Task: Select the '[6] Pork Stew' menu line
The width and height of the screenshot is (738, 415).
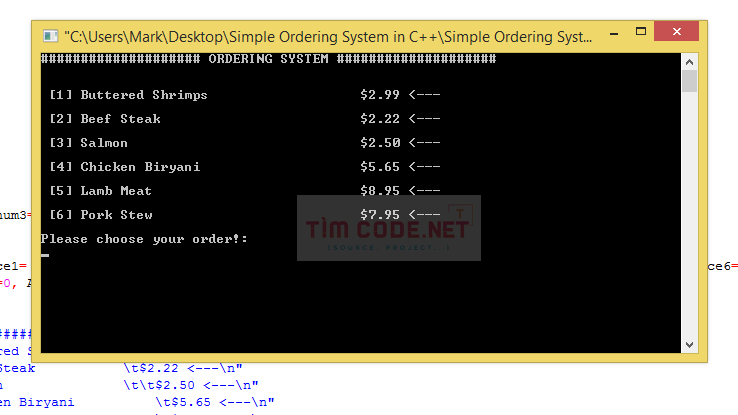Action: (x=245, y=215)
